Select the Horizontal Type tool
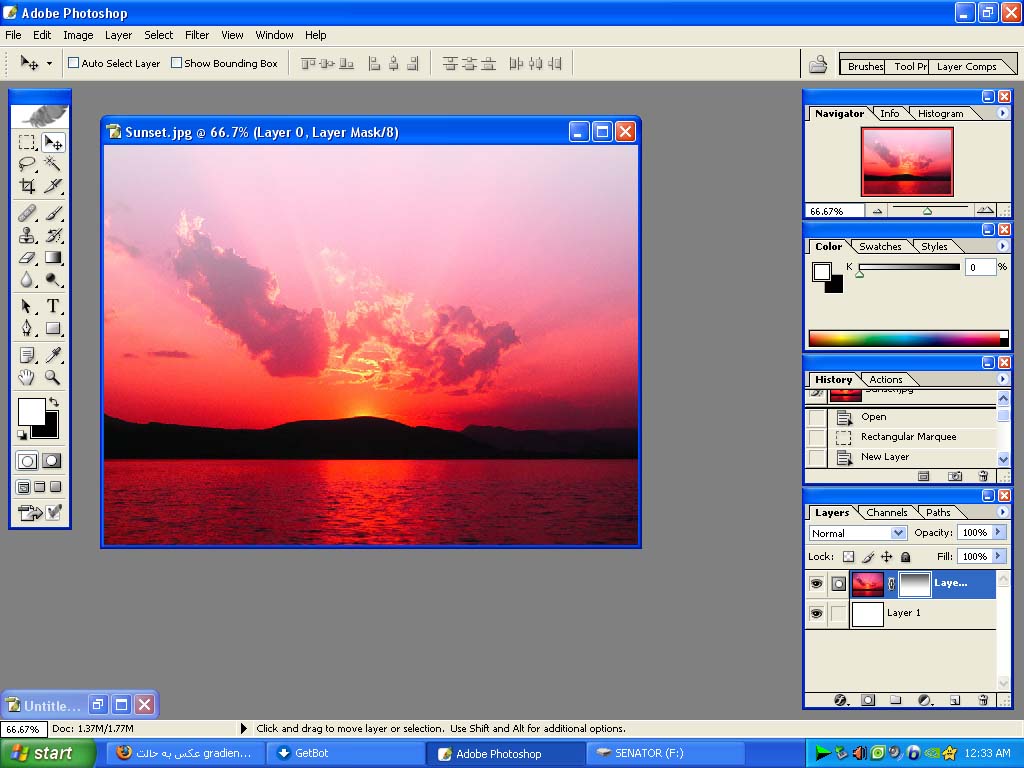This screenshot has width=1024, height=768. (x=52, y=306)
